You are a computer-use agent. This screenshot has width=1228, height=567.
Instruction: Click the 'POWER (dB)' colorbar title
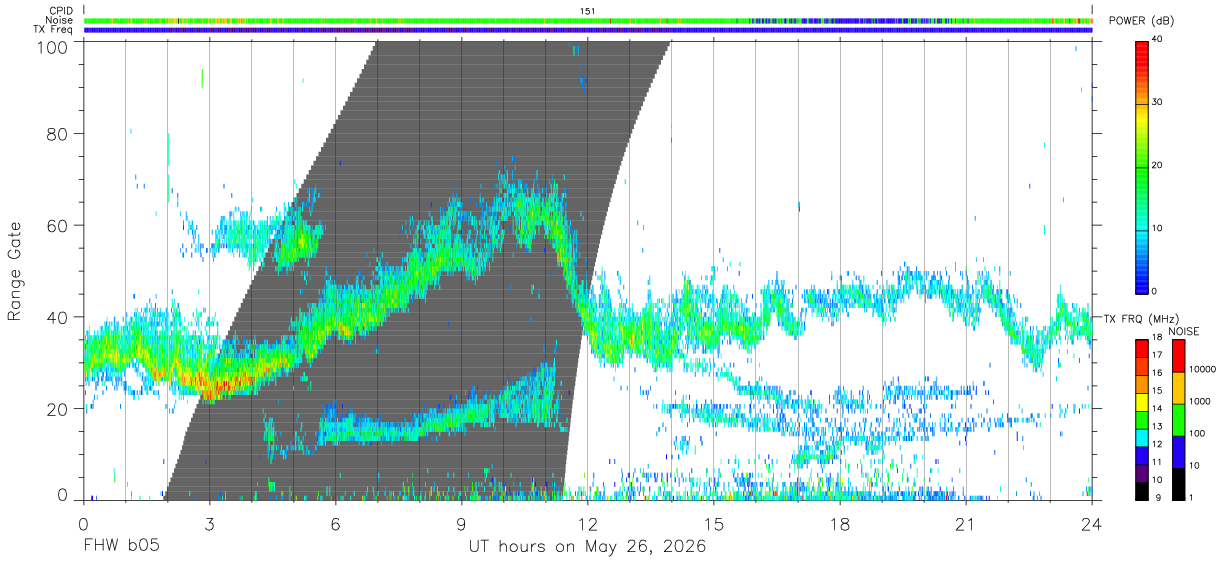[1141, 21]
